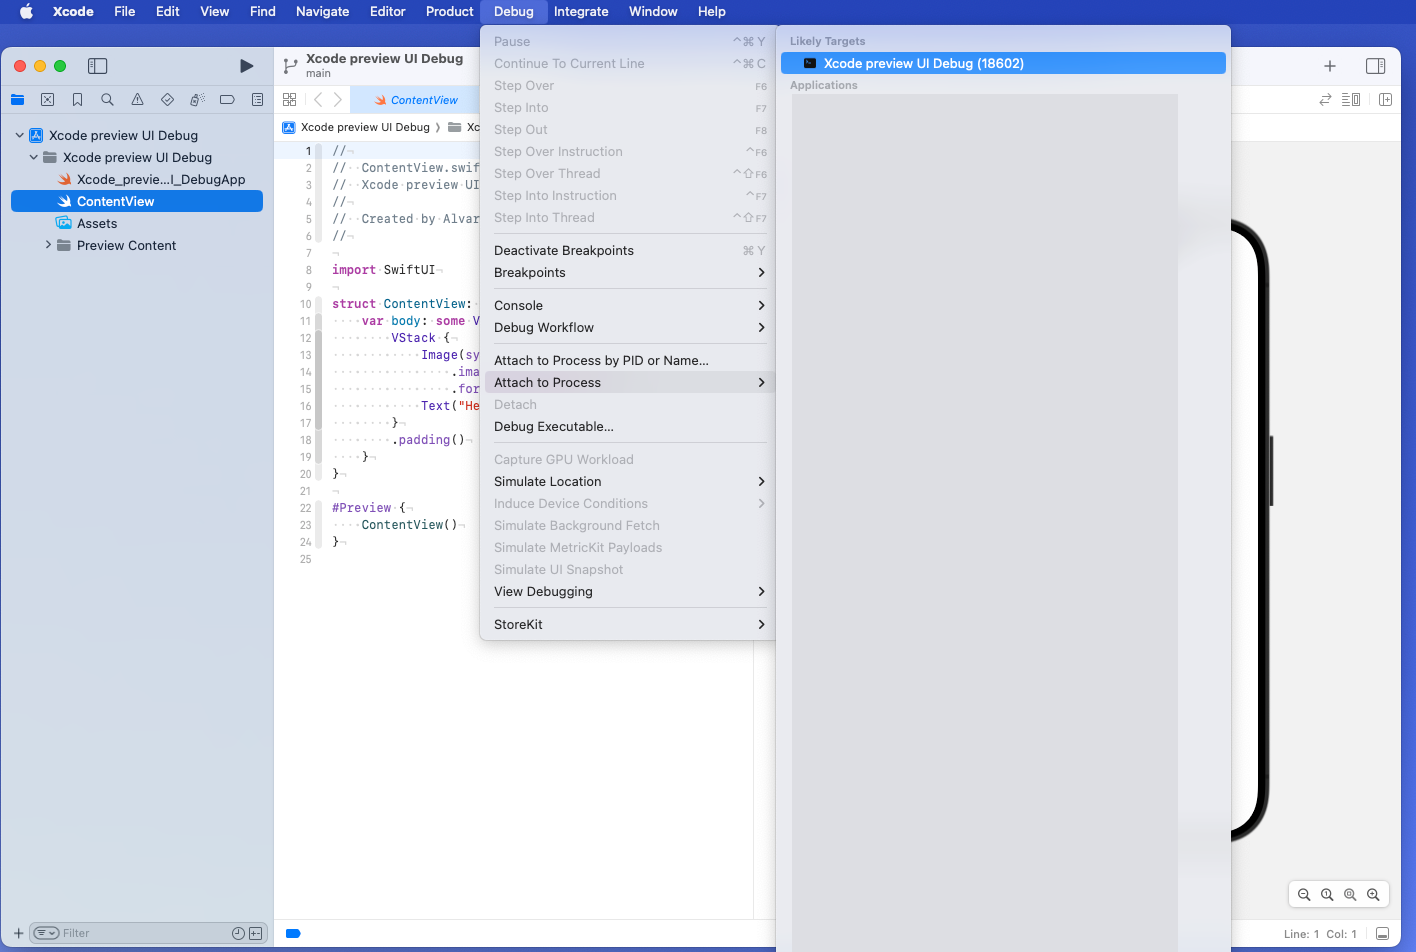
Task: Select the ContentView editor tab
Action: (416, 100)
